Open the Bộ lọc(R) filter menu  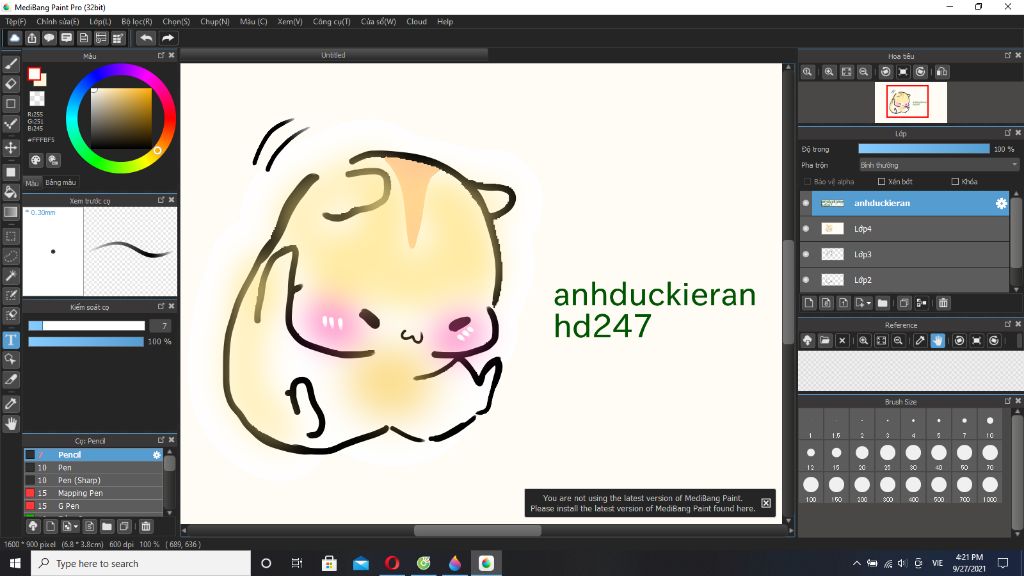pyautogui.click(x=136, y=22)
